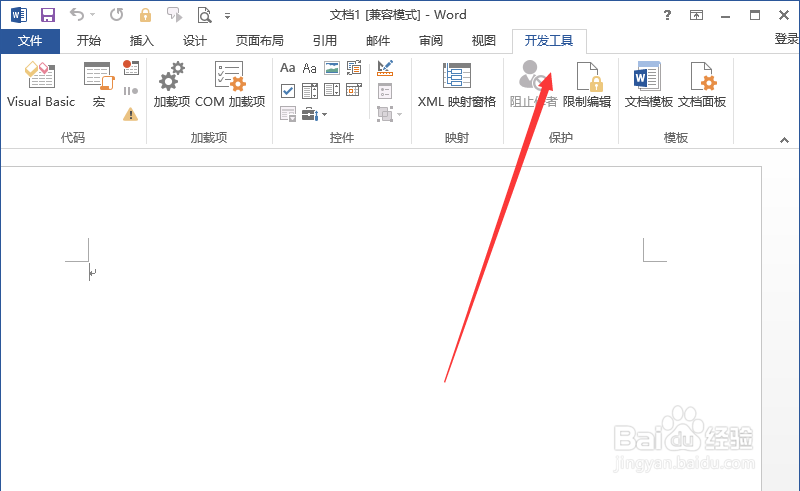
Task: Switch to the 审阅 tab
Action: [x=431, y=41]
